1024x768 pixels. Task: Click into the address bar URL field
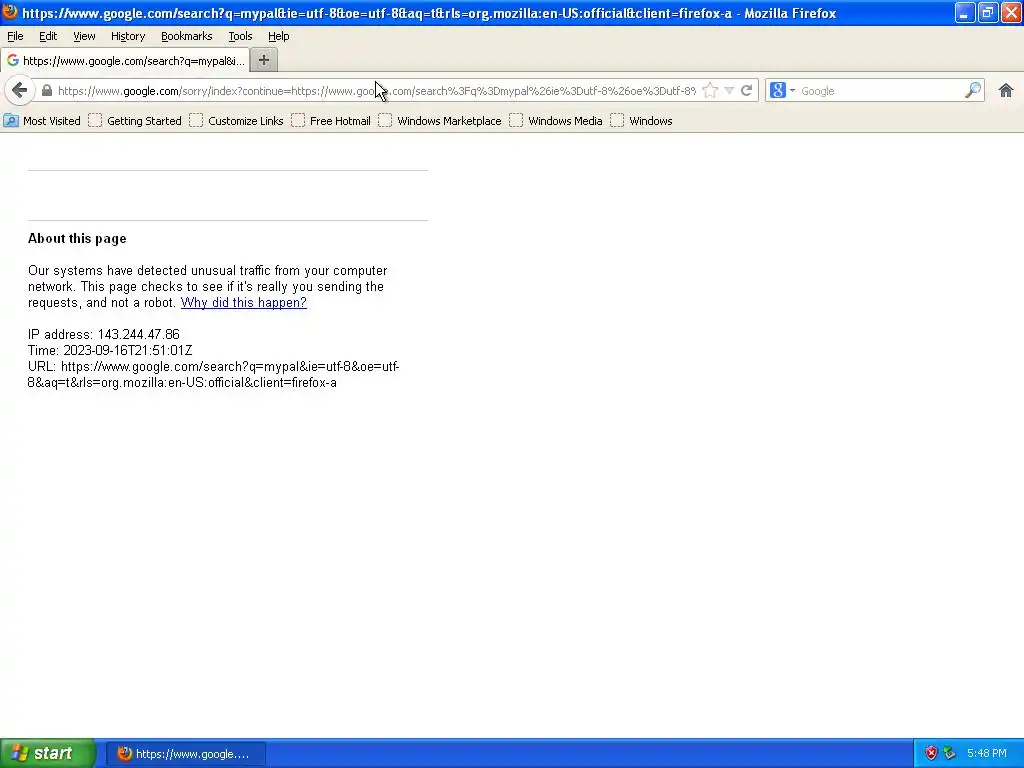pos(376,91)
